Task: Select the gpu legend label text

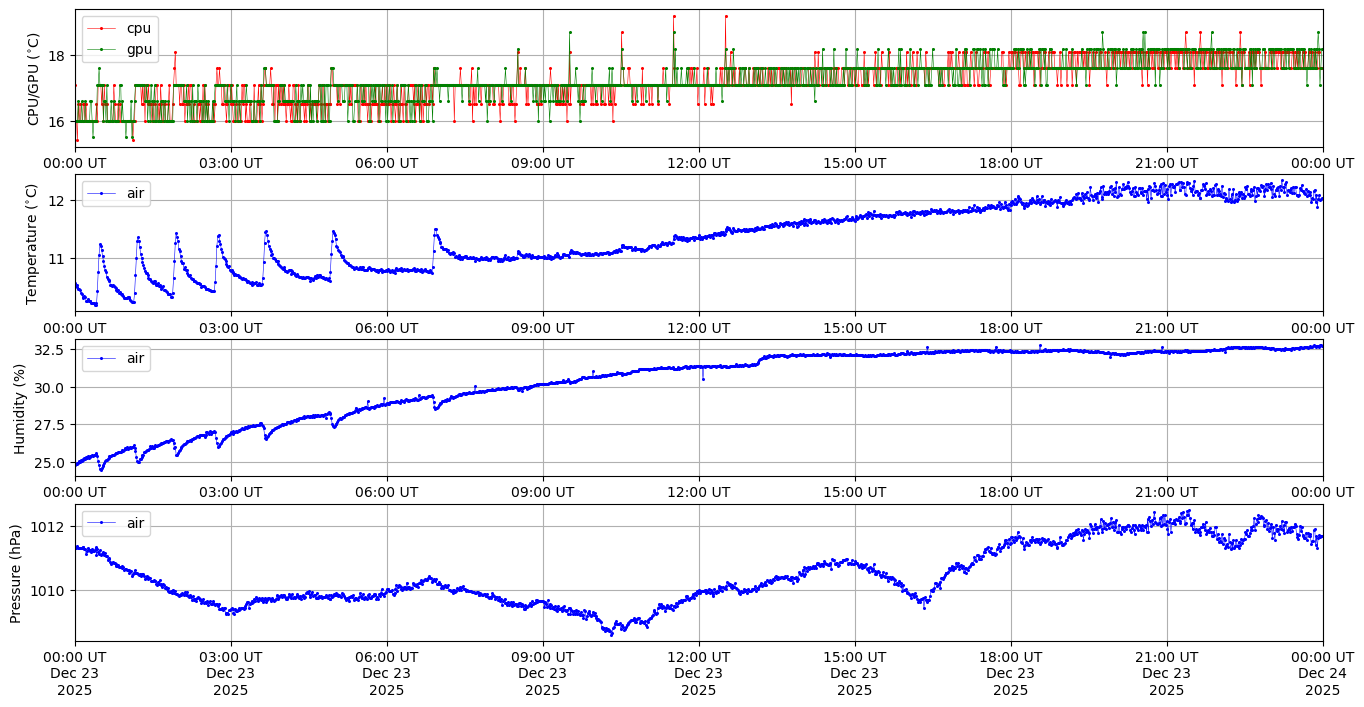Action: point(139,49)
